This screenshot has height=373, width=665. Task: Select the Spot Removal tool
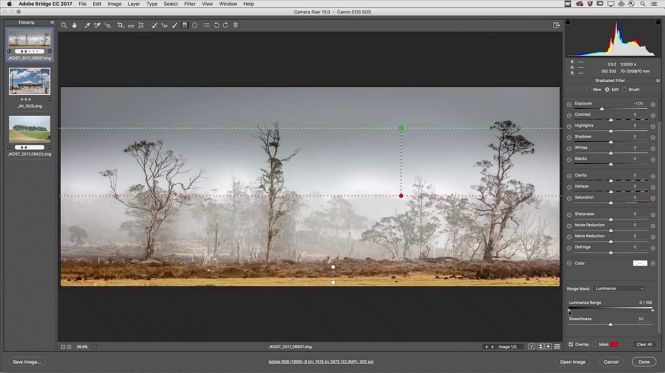(x=154, y=25)
